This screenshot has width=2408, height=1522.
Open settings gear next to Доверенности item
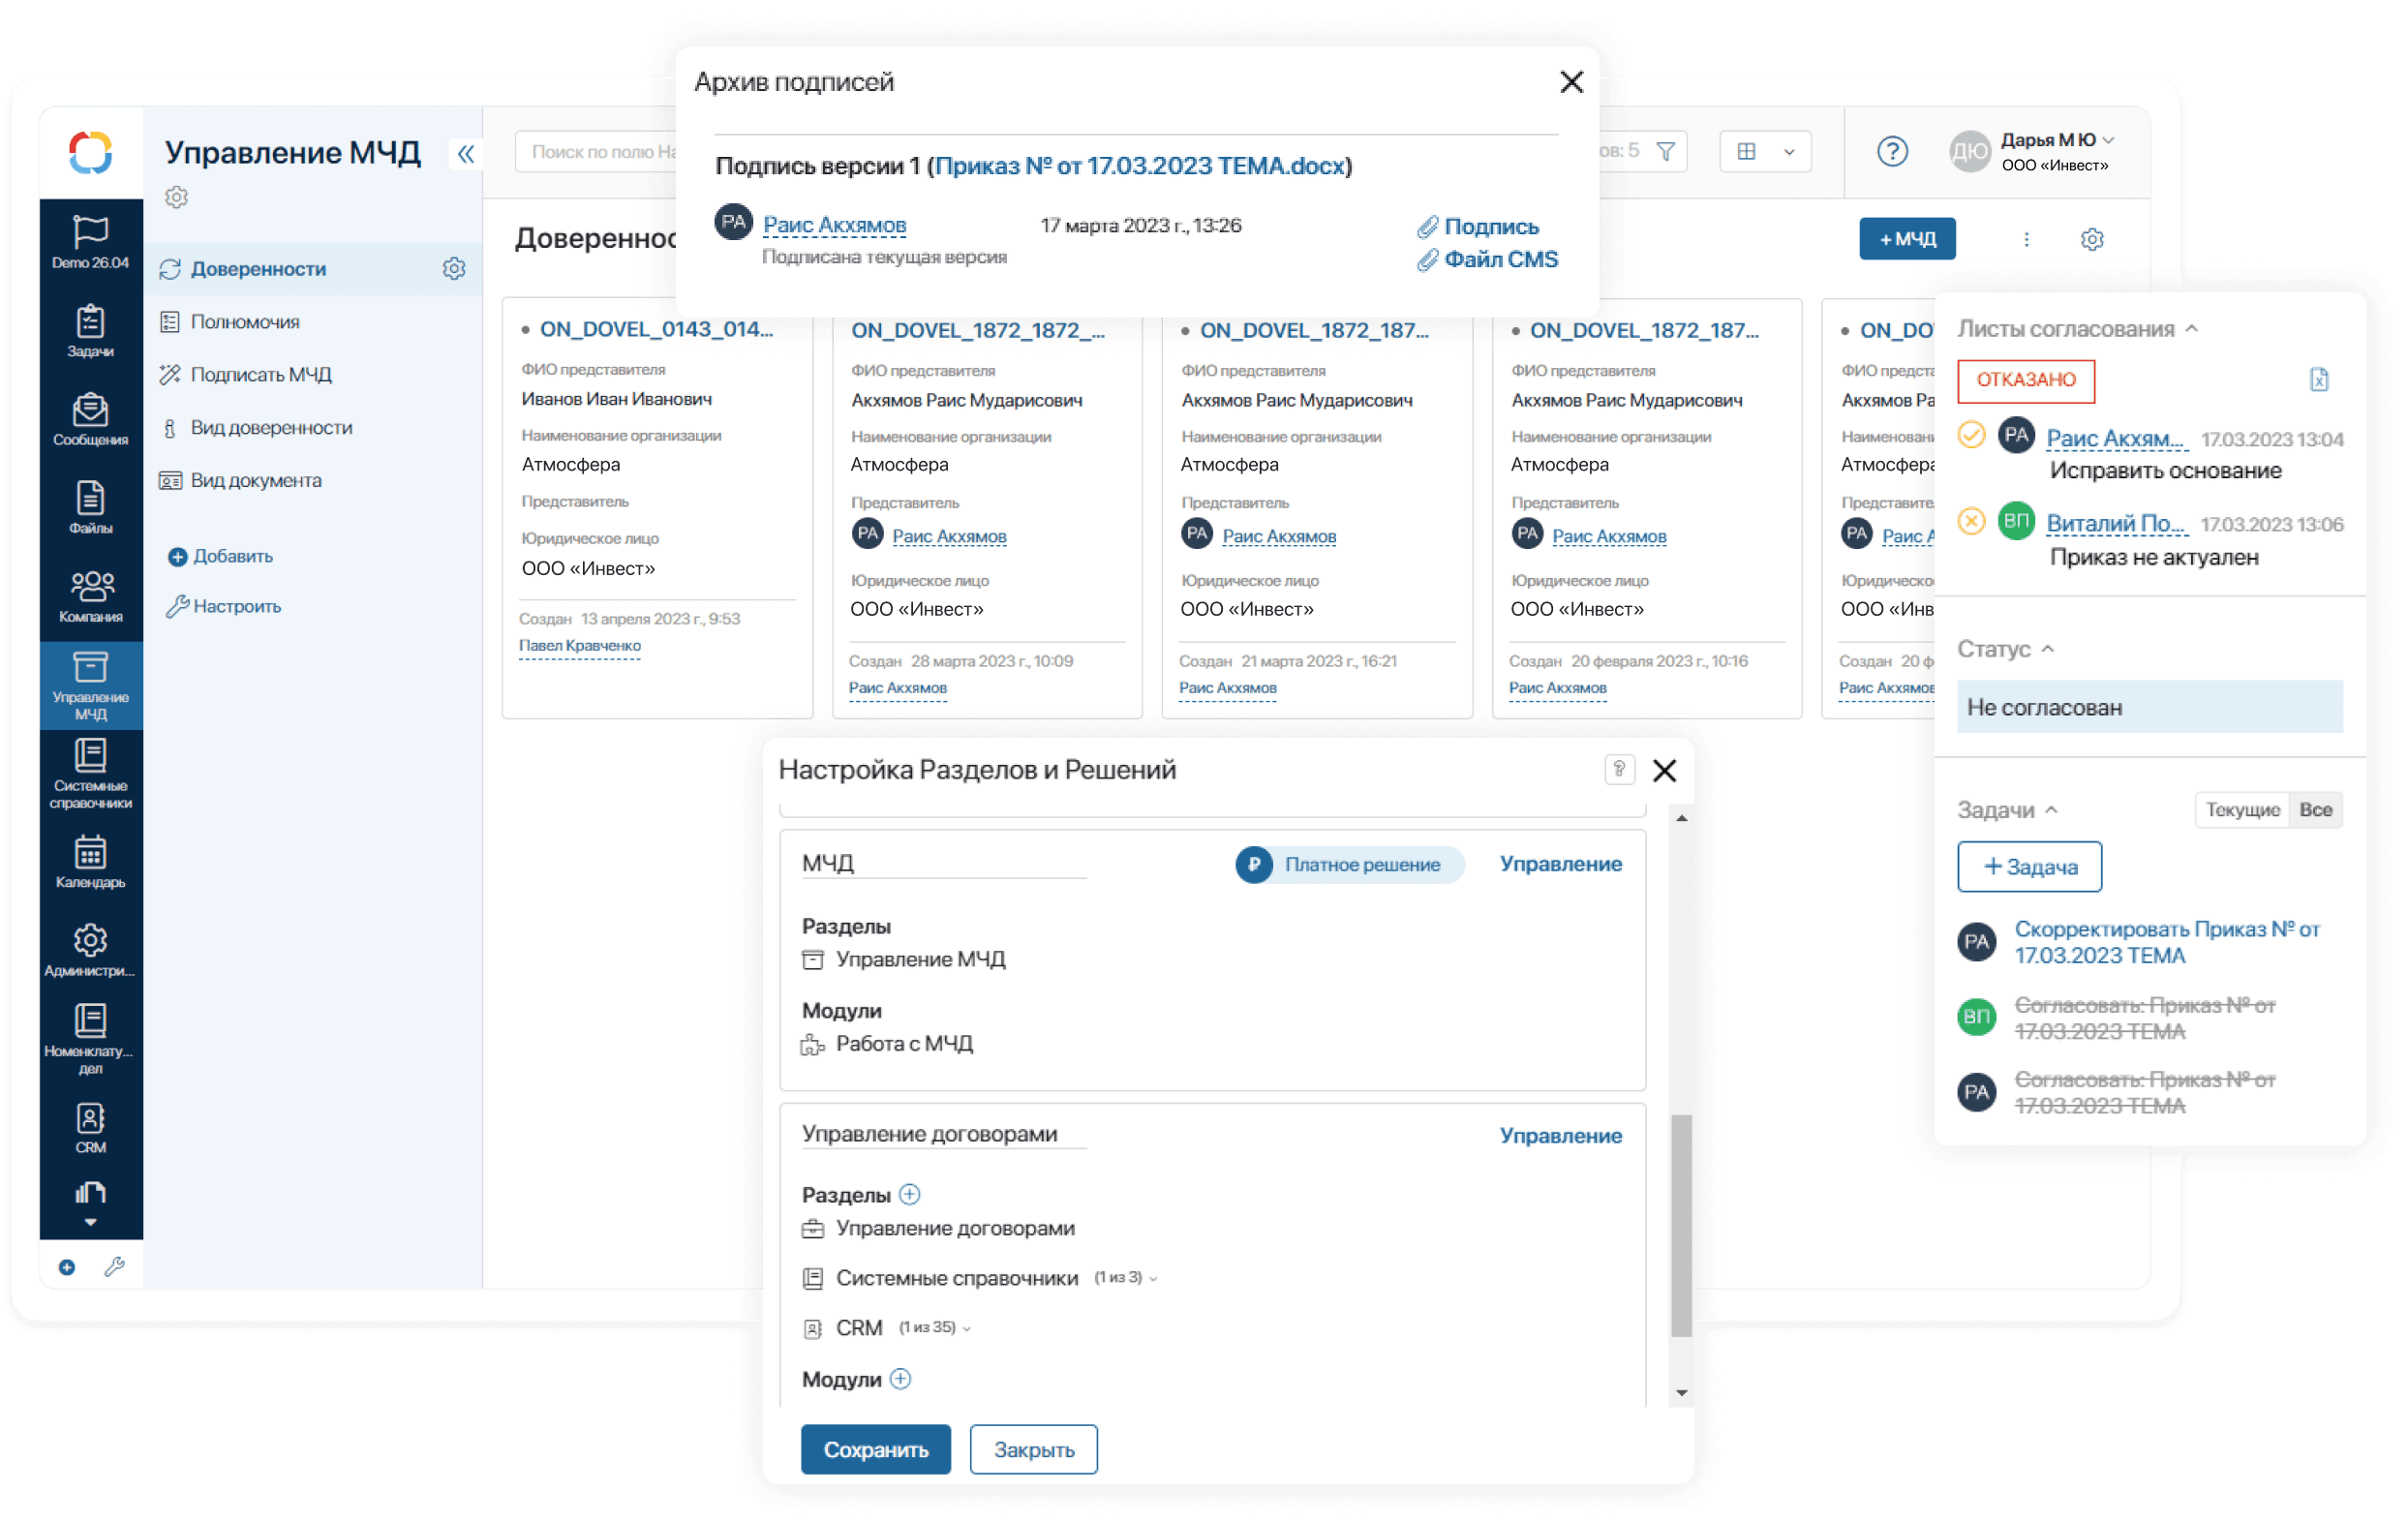454,269
